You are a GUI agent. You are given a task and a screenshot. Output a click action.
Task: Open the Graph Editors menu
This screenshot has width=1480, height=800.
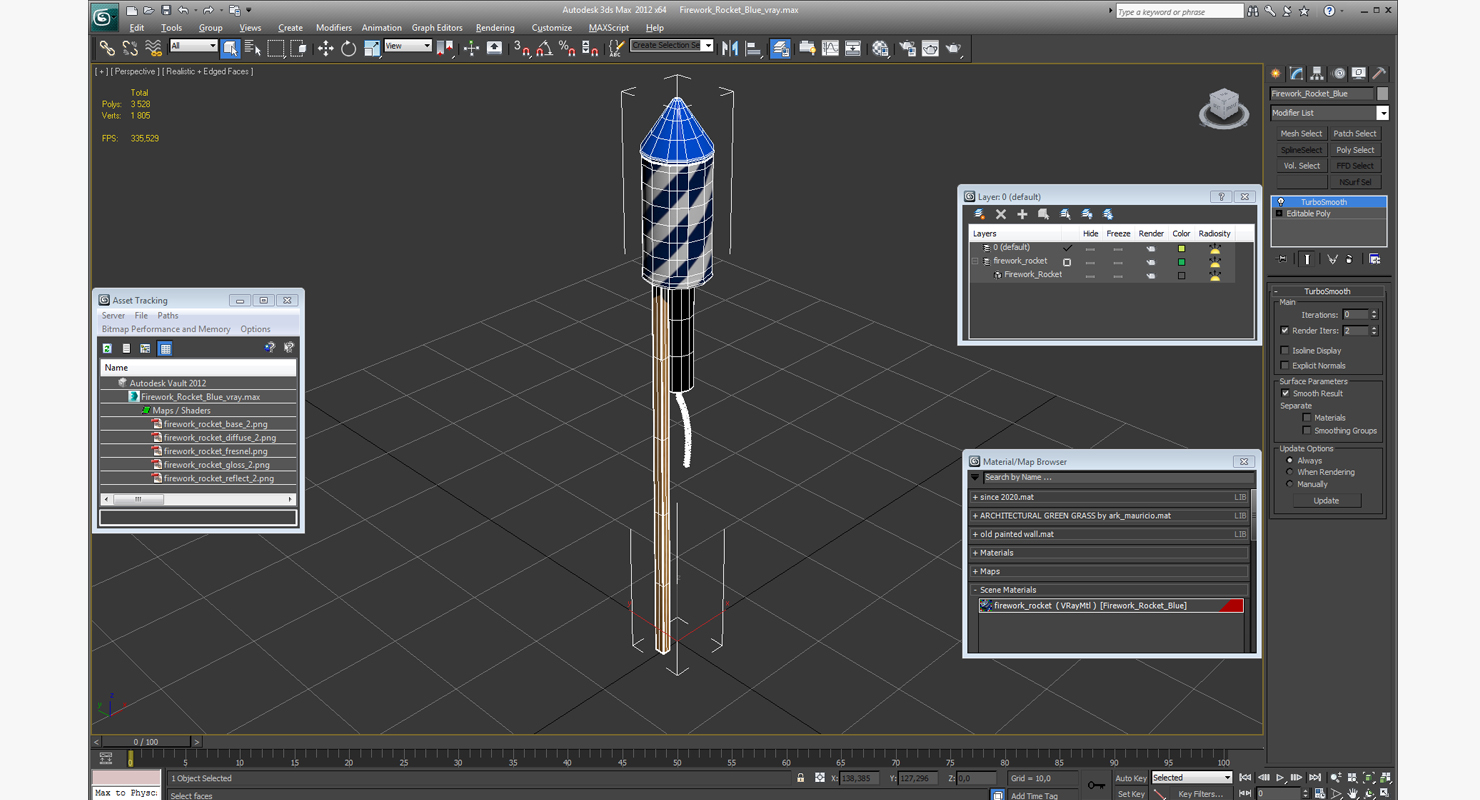pyautogui.click(x=437, y=28)
